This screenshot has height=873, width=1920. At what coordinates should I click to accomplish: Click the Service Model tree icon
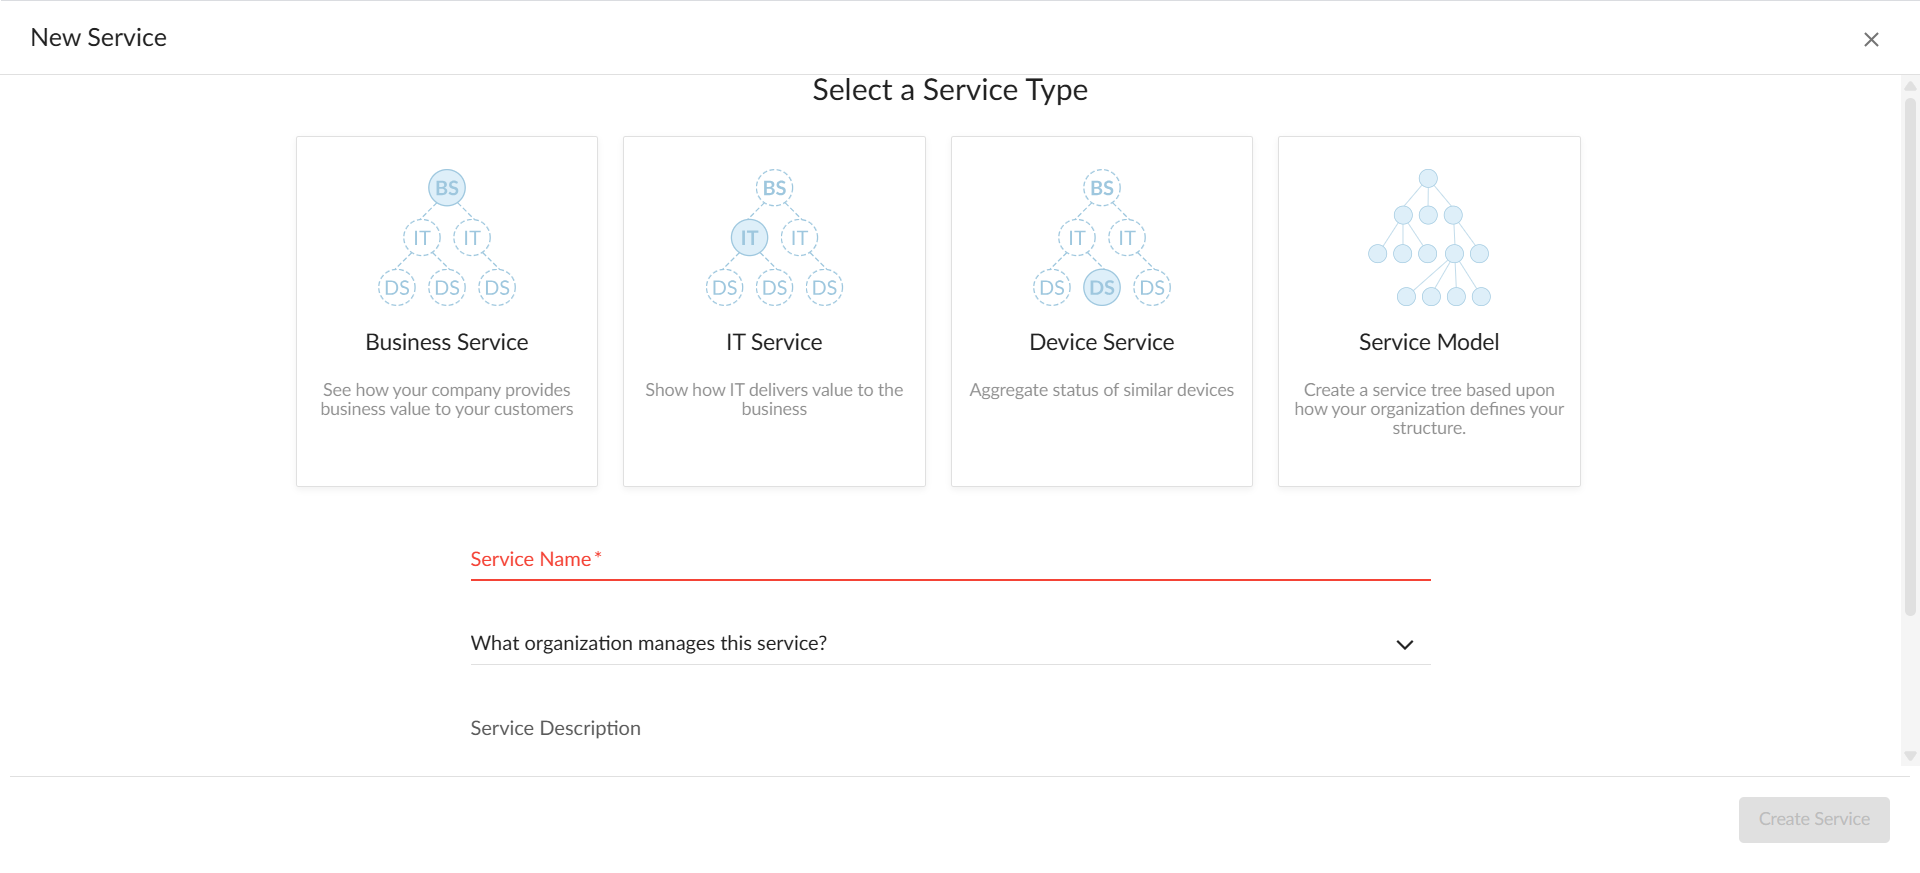click(1428, 238)
